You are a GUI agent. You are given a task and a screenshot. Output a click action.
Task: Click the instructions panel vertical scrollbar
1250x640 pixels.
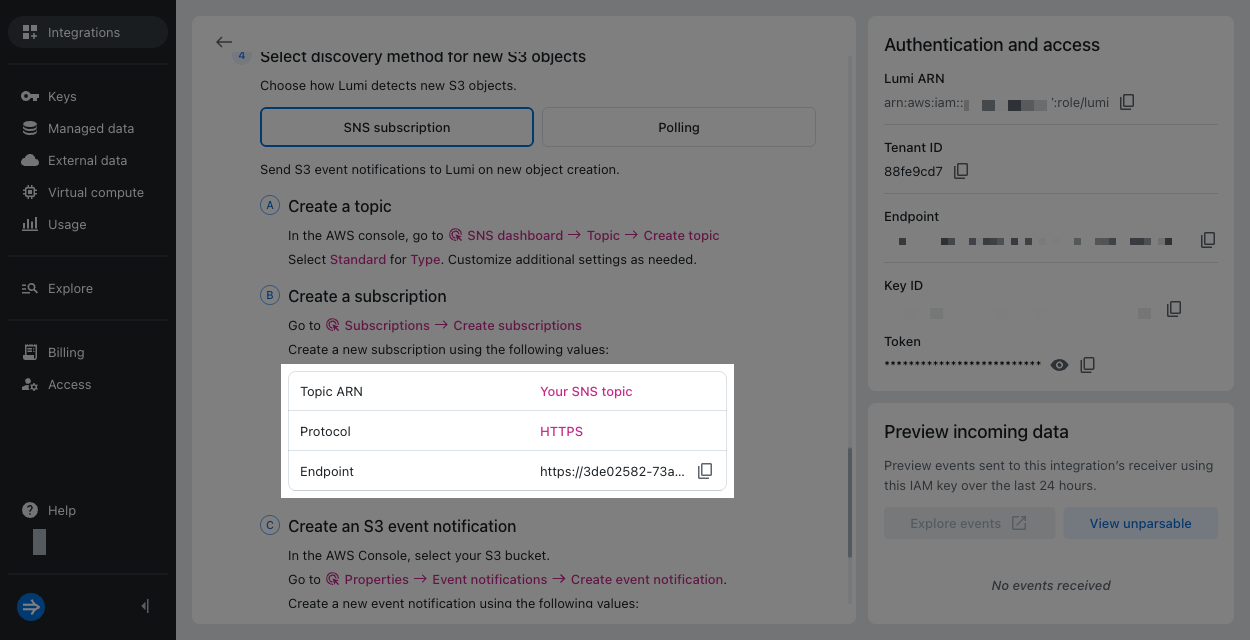click(x=850, y=502)
